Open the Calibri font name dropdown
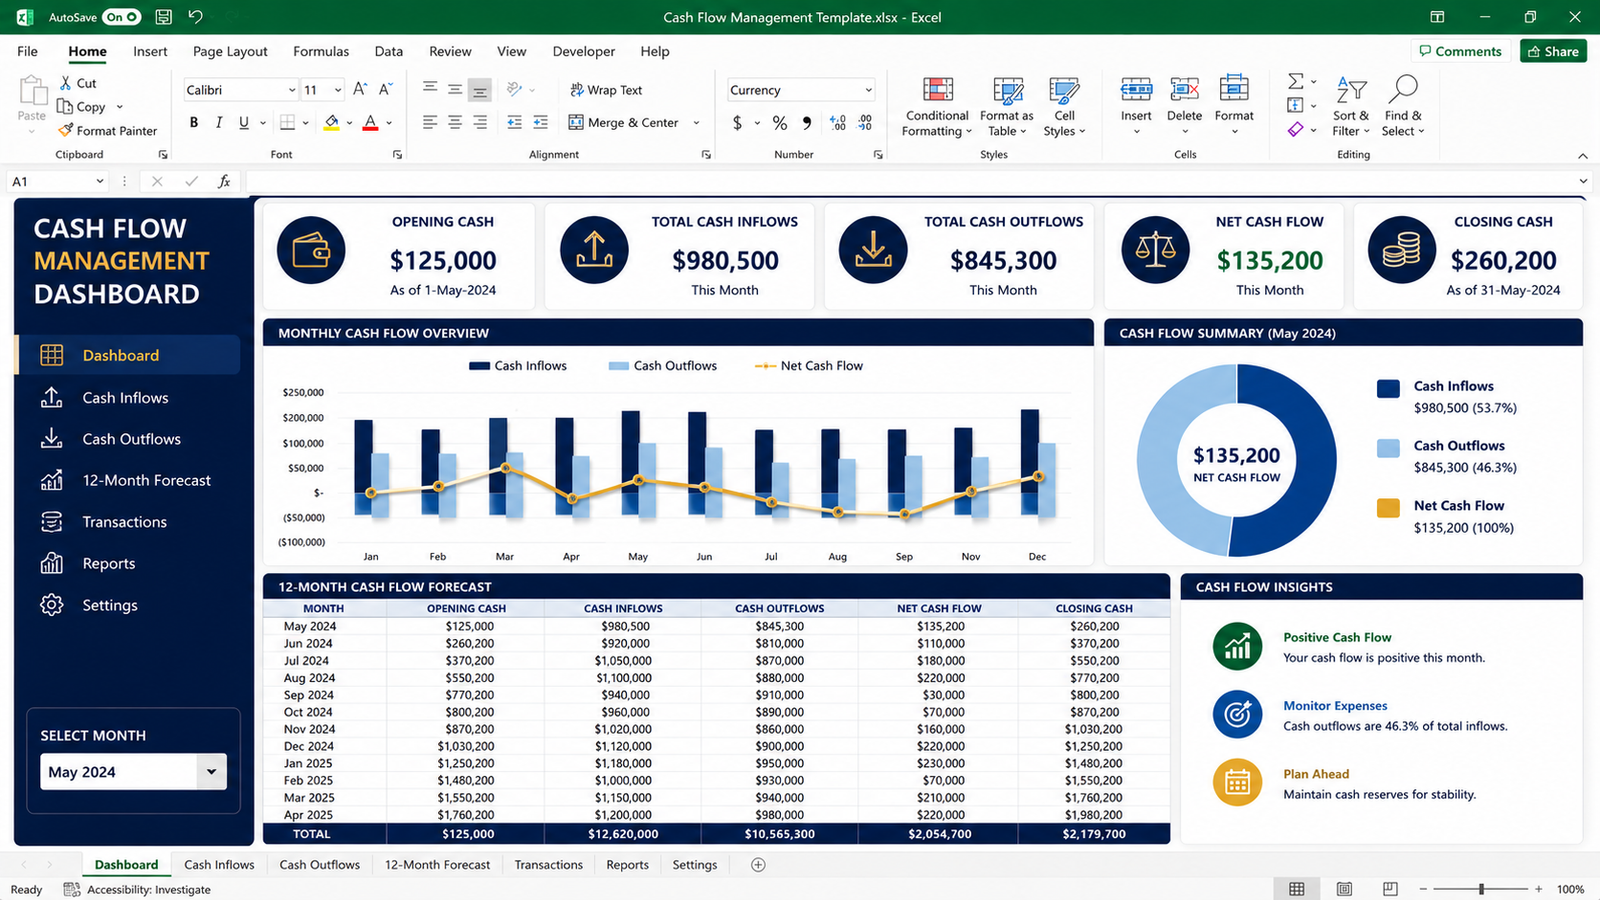The width and height of the screenshot is (1600, 900). [292, 90]
